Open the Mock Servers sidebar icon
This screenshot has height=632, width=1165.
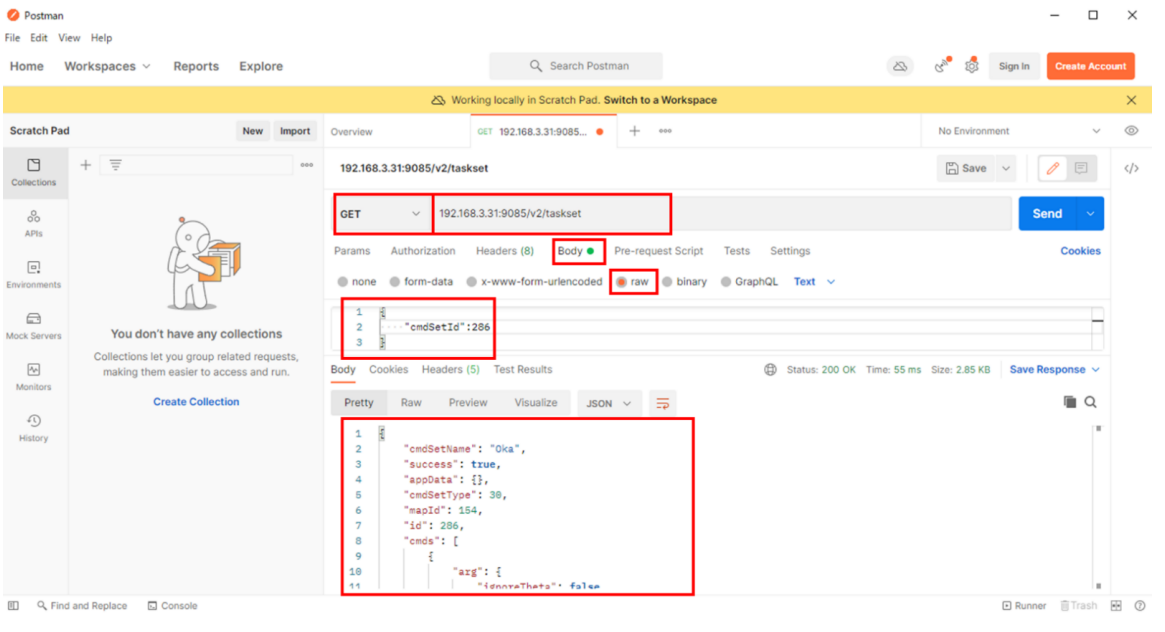point(33,325)
